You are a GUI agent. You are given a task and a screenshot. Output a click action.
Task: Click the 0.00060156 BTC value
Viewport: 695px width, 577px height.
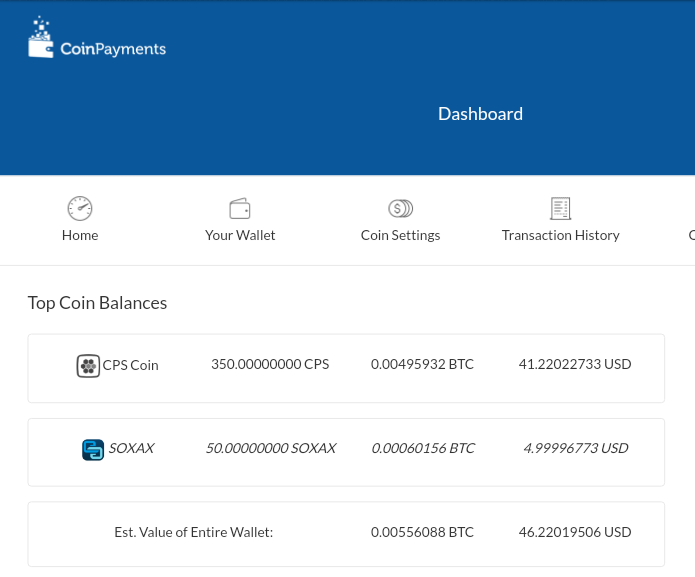pyautogui.click(x=423, y=448)
